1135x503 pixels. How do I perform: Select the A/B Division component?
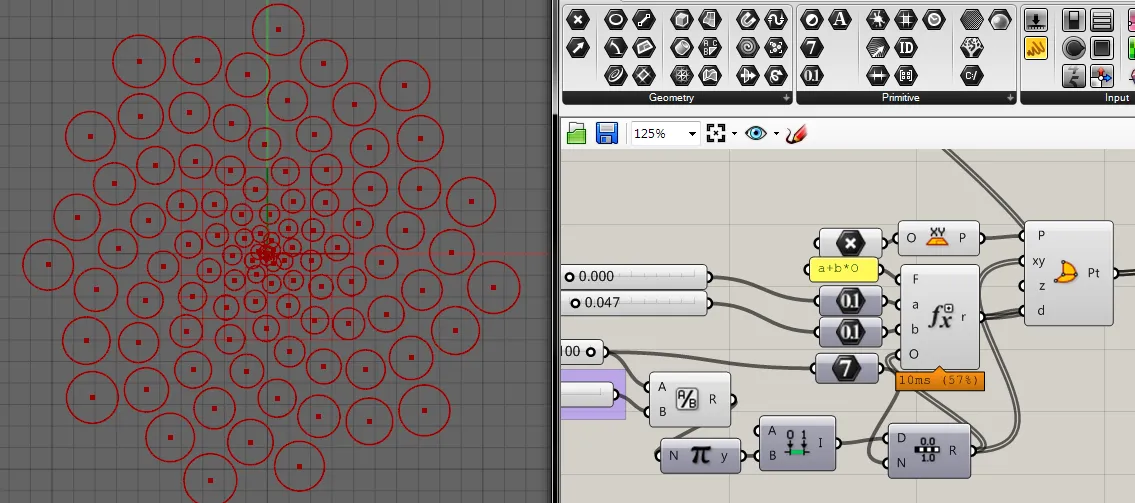coord(689,400)
